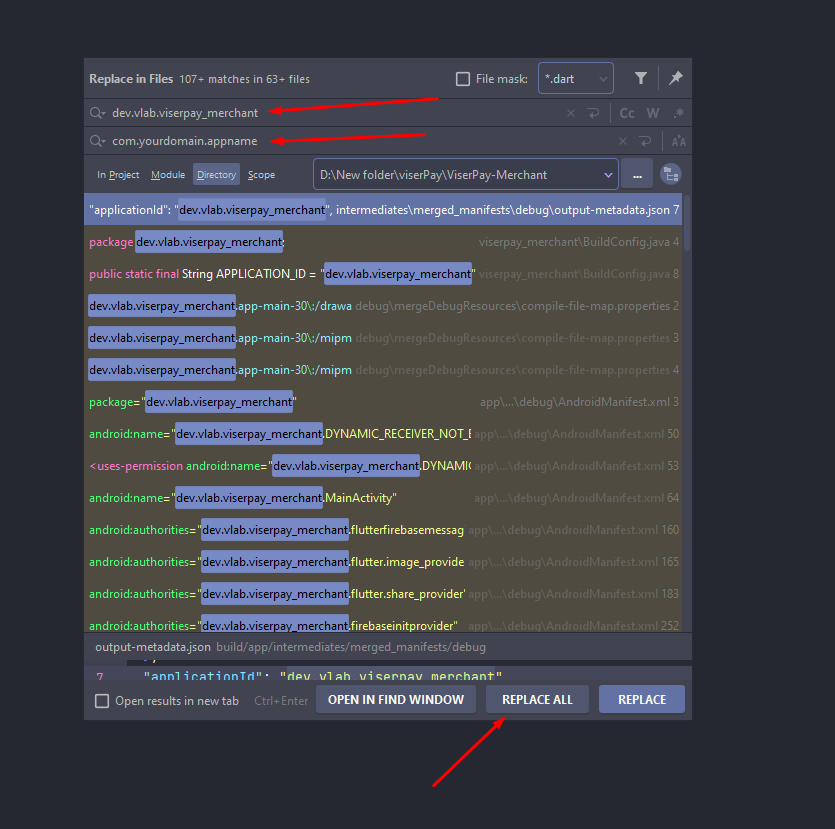The height and width of the screenshot is (829, 835).
Task: Clear the replace text field
Action: 623,141
